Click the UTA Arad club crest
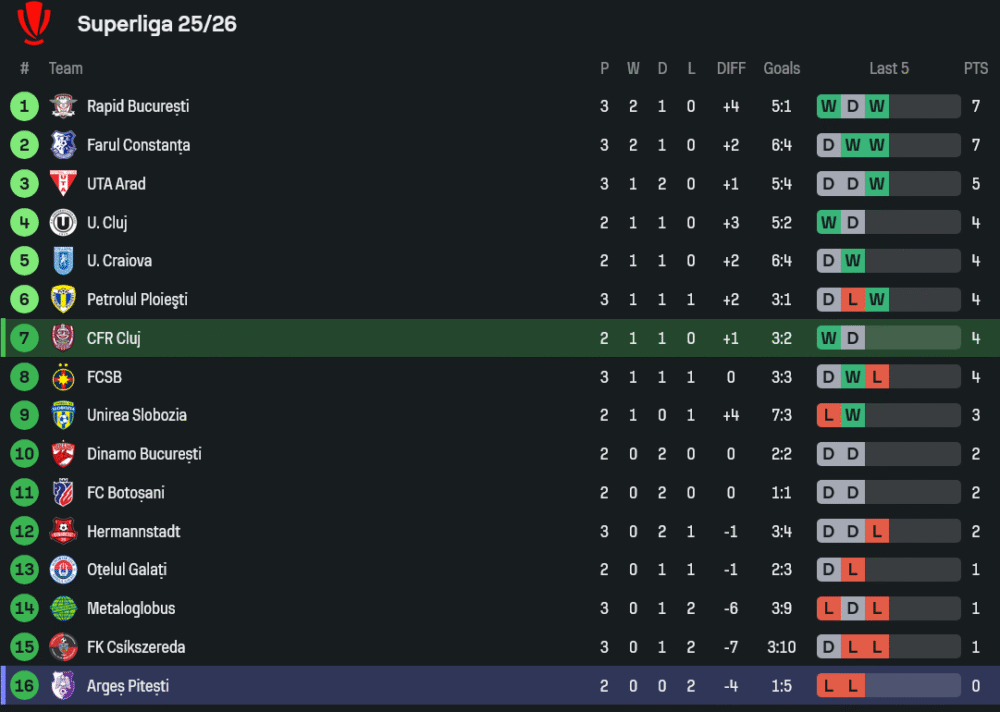This screenshot has width=1000, height=712. click(63, 184)
